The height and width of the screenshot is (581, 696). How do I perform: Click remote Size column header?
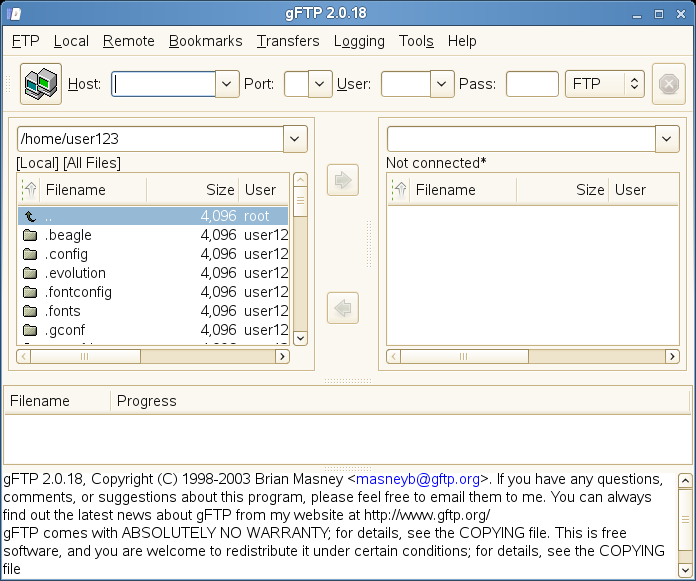(x=562, y=190)
